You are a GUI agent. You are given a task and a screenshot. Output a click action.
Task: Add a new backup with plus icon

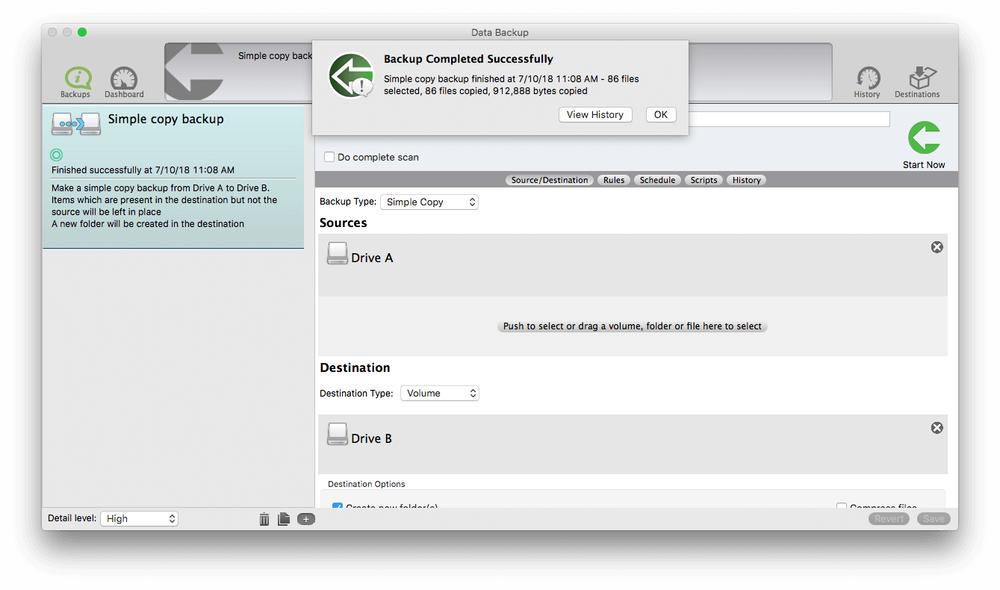(306, 519)
